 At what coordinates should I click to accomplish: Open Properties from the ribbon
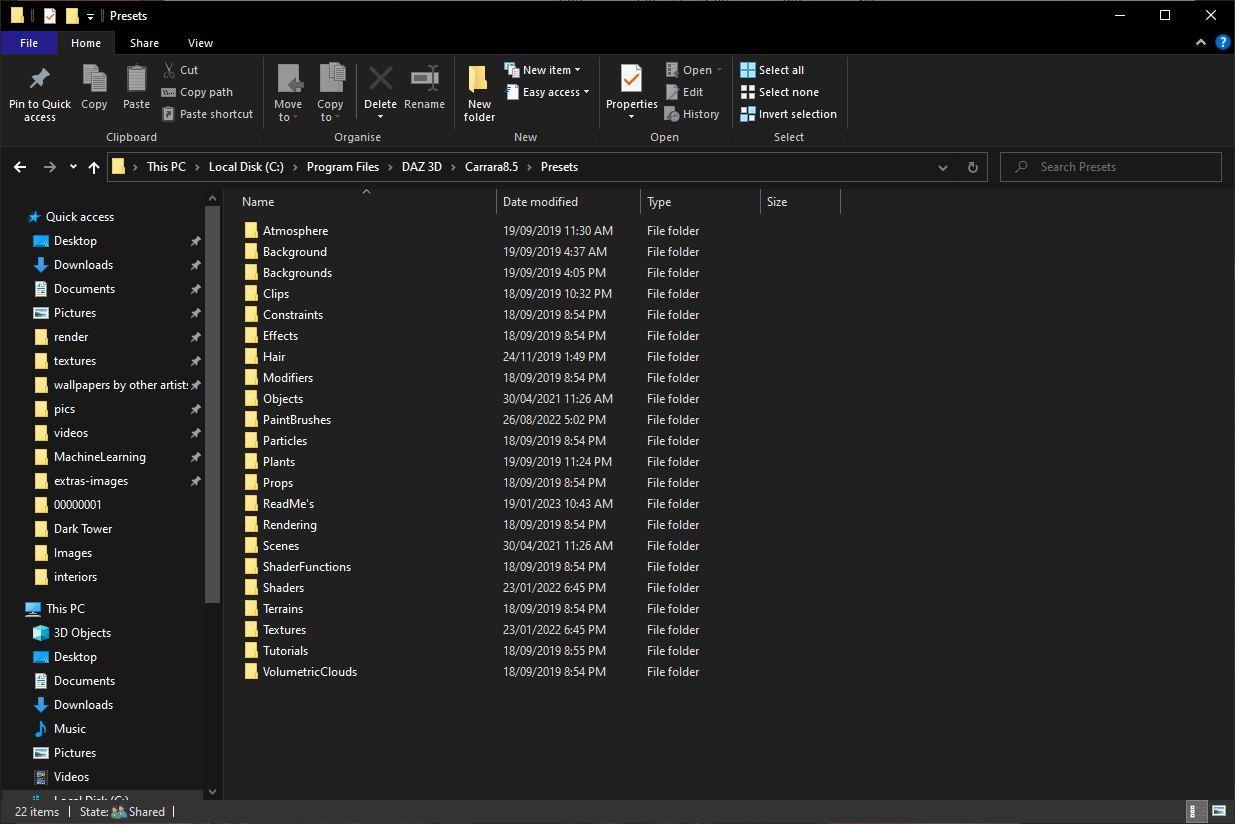[x=631, y=94]
